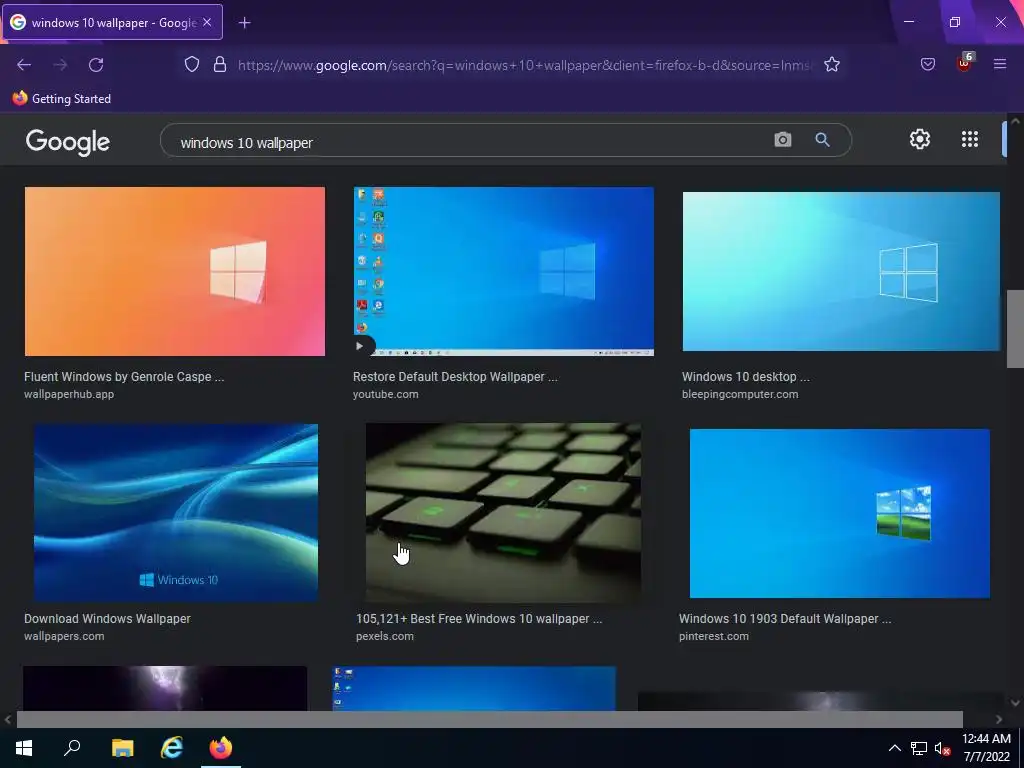Click the scroll up arrow of vertical scrollbar
Image resolution: width=1024 pixels, height=768 pixels.
coord(1015,121)
